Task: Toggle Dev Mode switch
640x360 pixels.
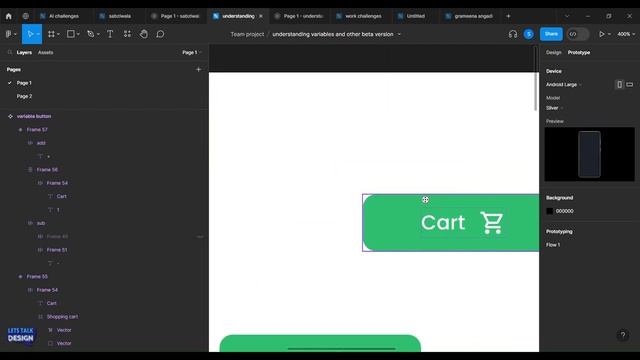Action: click(578, 34)
